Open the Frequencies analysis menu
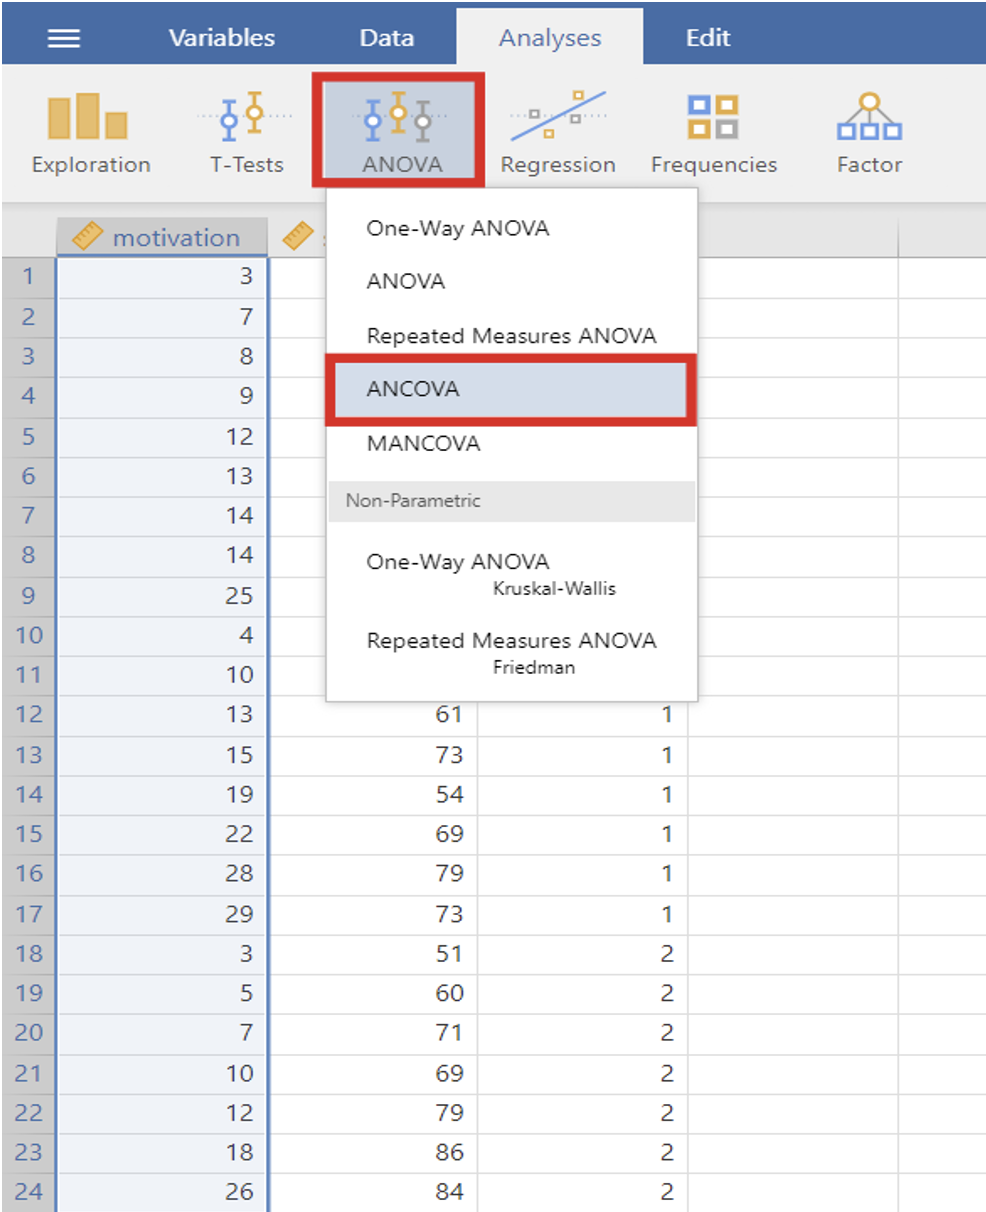This screenshot has height=1212, width=986. point(713,132)
